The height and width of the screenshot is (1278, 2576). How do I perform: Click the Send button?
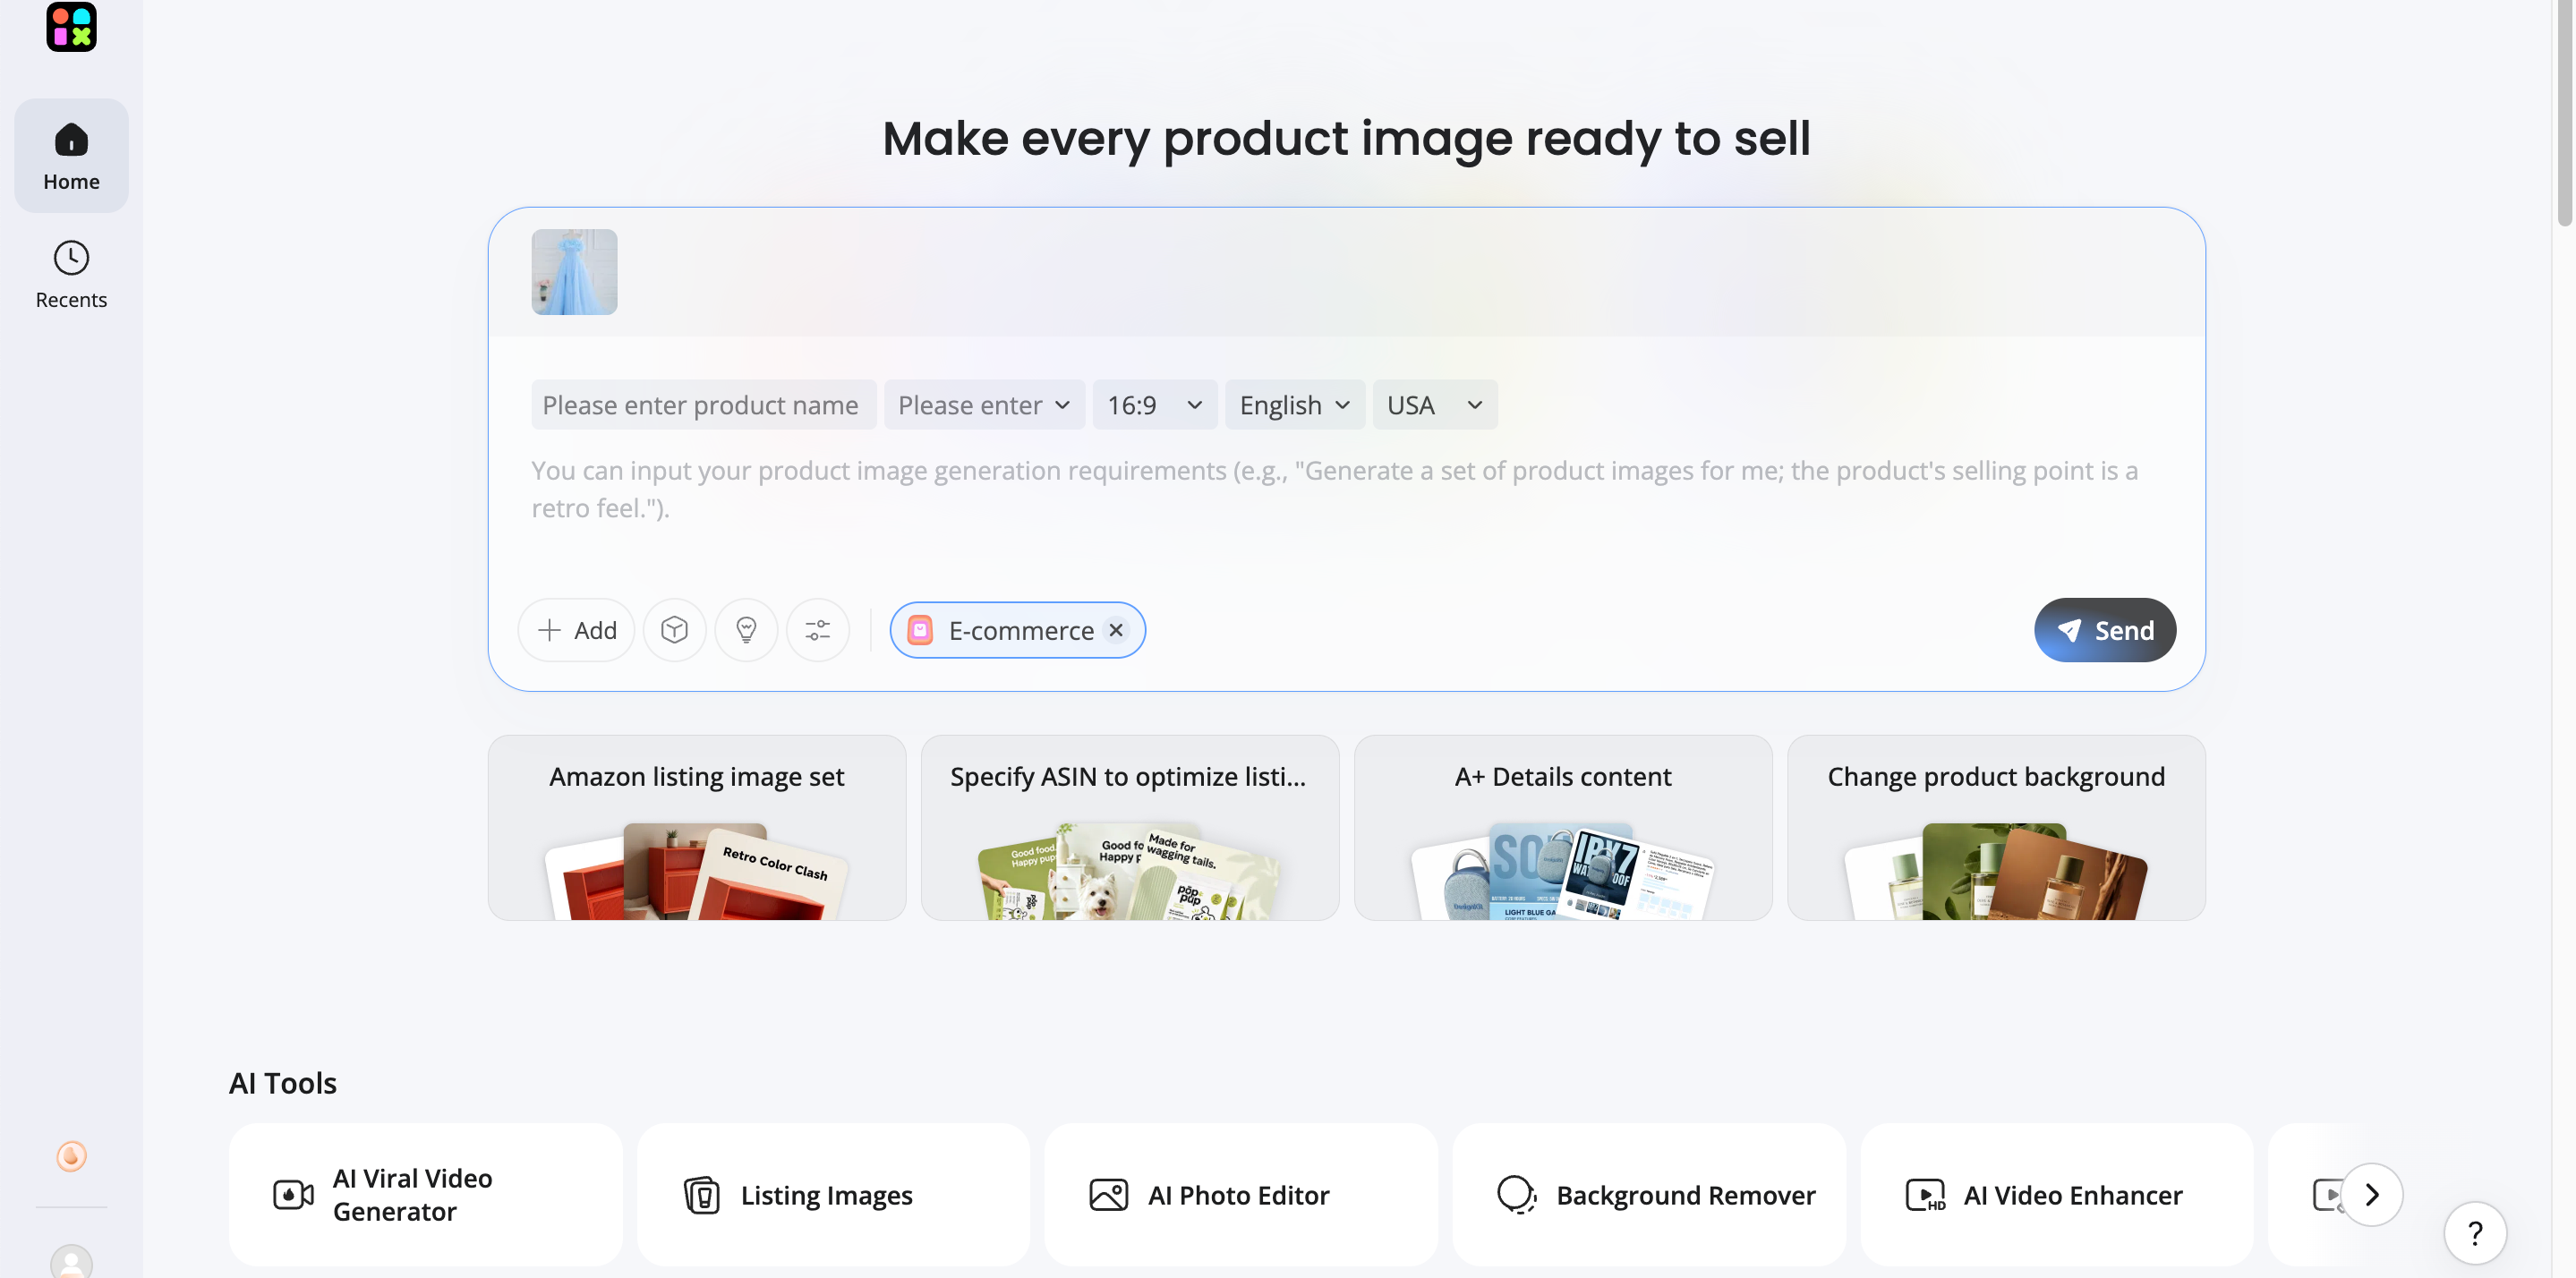[2104, 630]
